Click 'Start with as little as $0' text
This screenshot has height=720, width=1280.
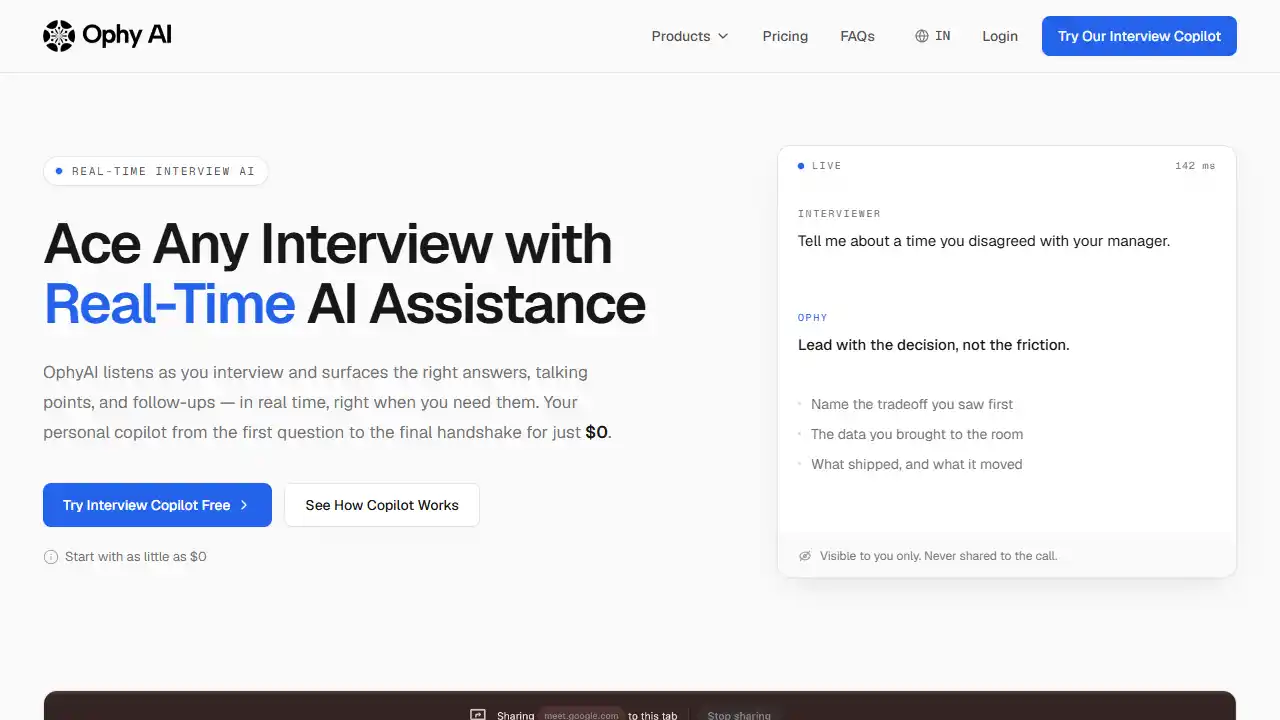coord(136,557)
